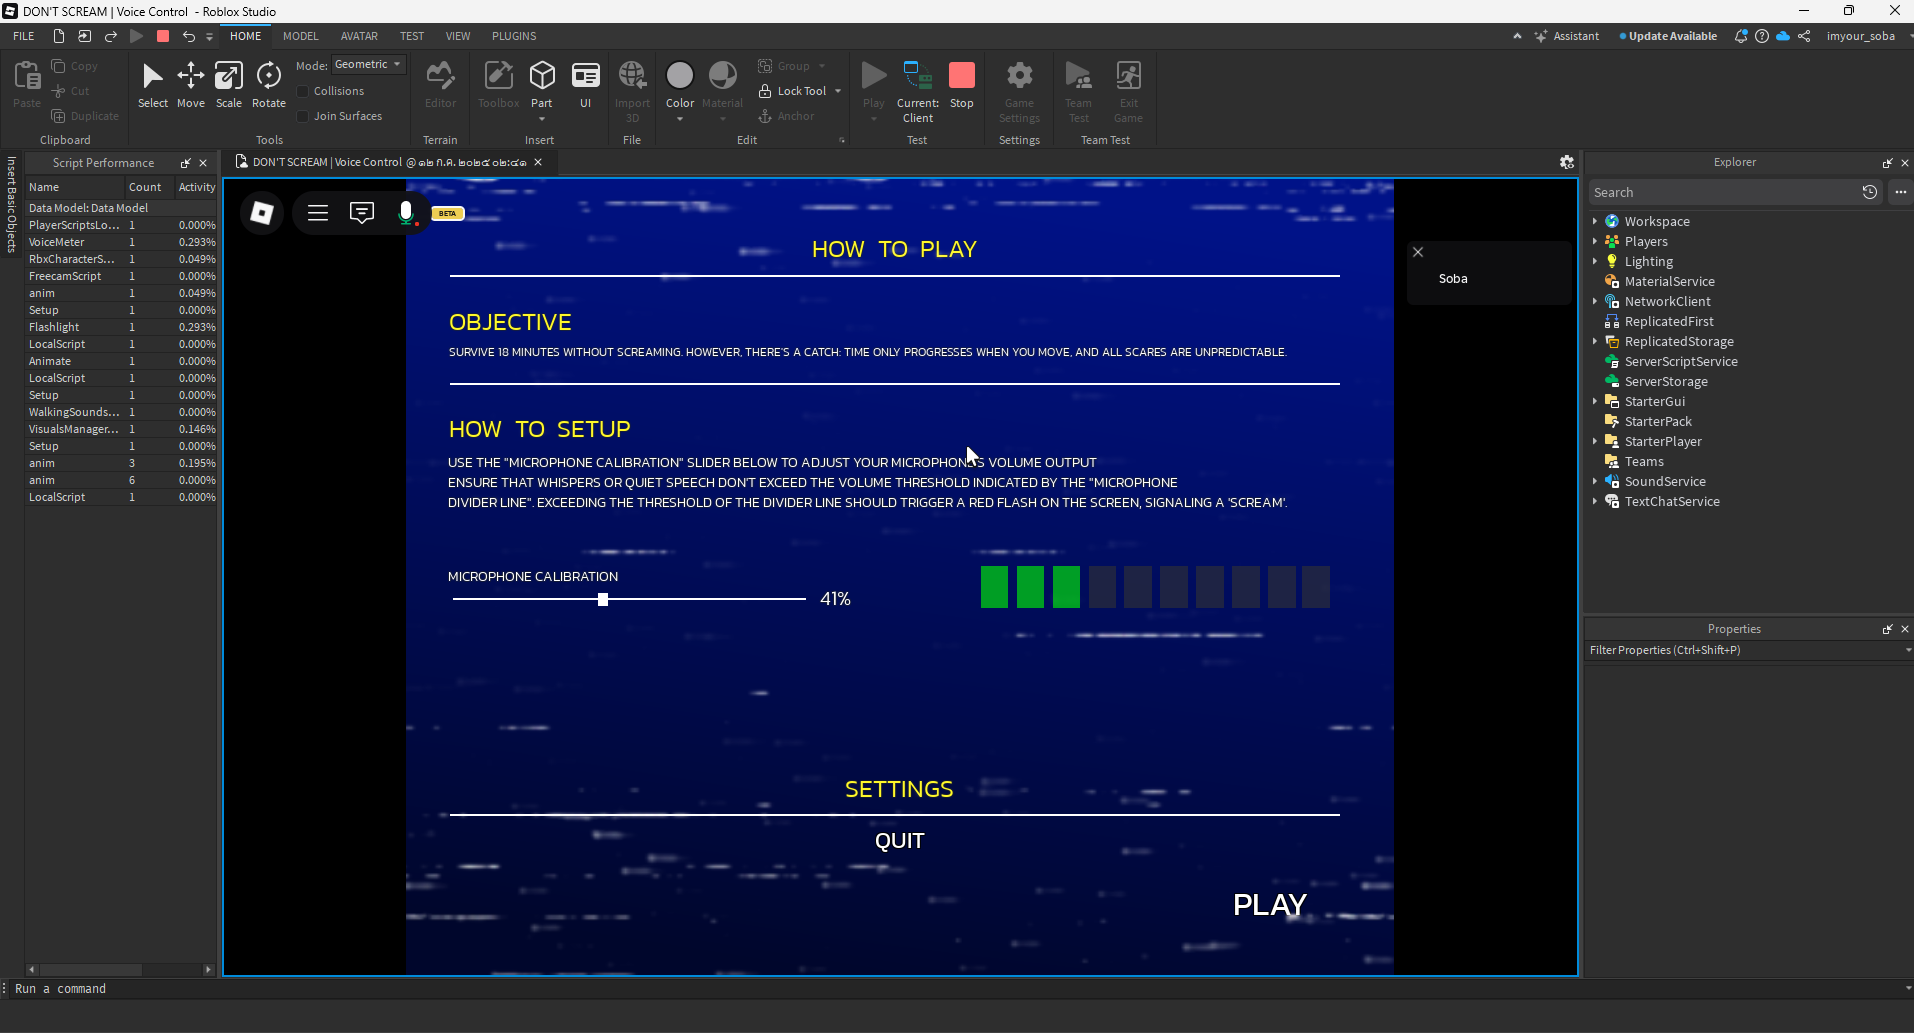Screen dimensions: 1914x1033
Task: Click PLAY in the game menu
Action: pyautogui.click(x=1270, y=905)
